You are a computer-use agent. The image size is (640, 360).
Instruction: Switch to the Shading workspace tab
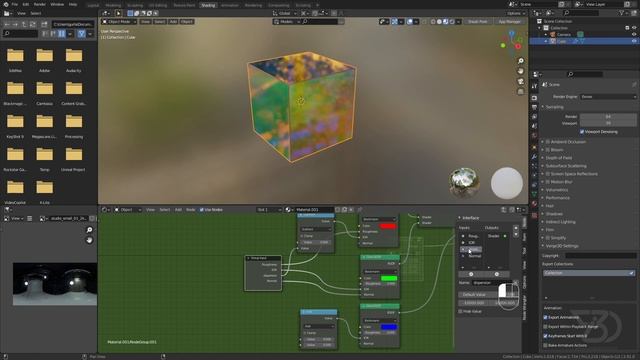click(208, 5)
